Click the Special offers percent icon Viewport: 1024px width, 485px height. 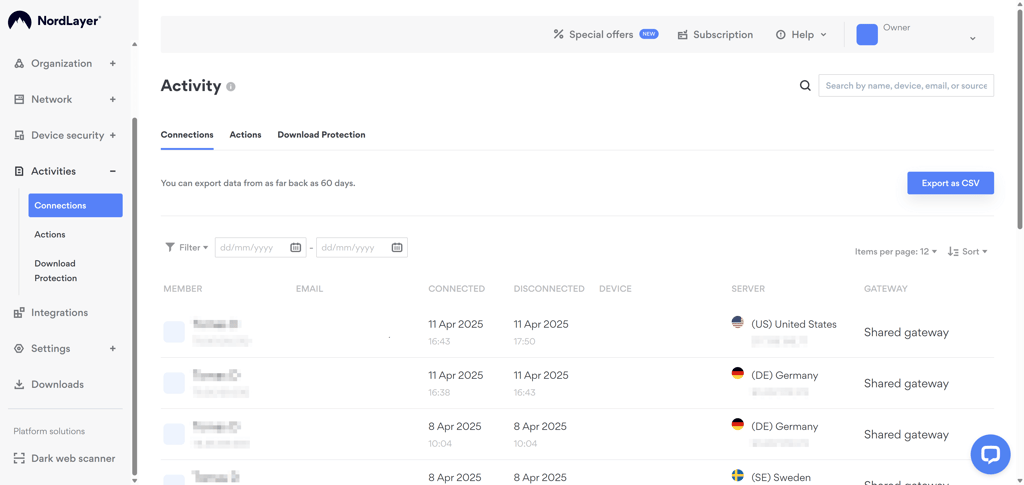[558, 35]
